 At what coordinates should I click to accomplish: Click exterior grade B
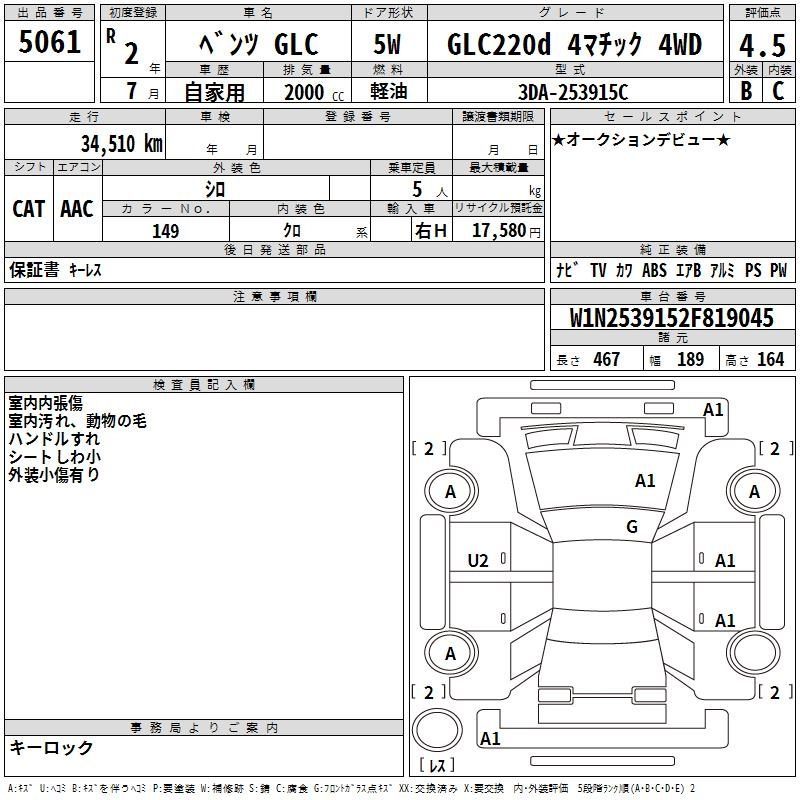[746, 90]
